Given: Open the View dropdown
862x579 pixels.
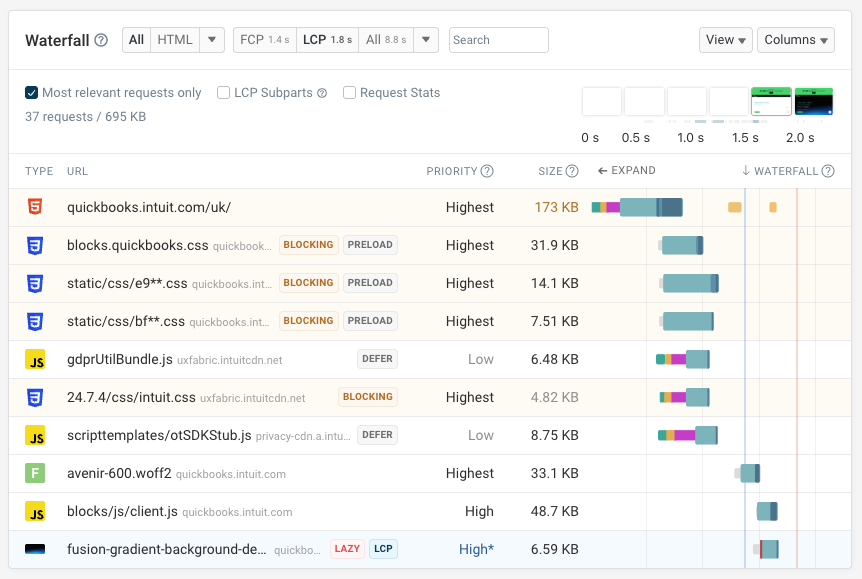Looking at the screenshot, I should tap(725, 40).
